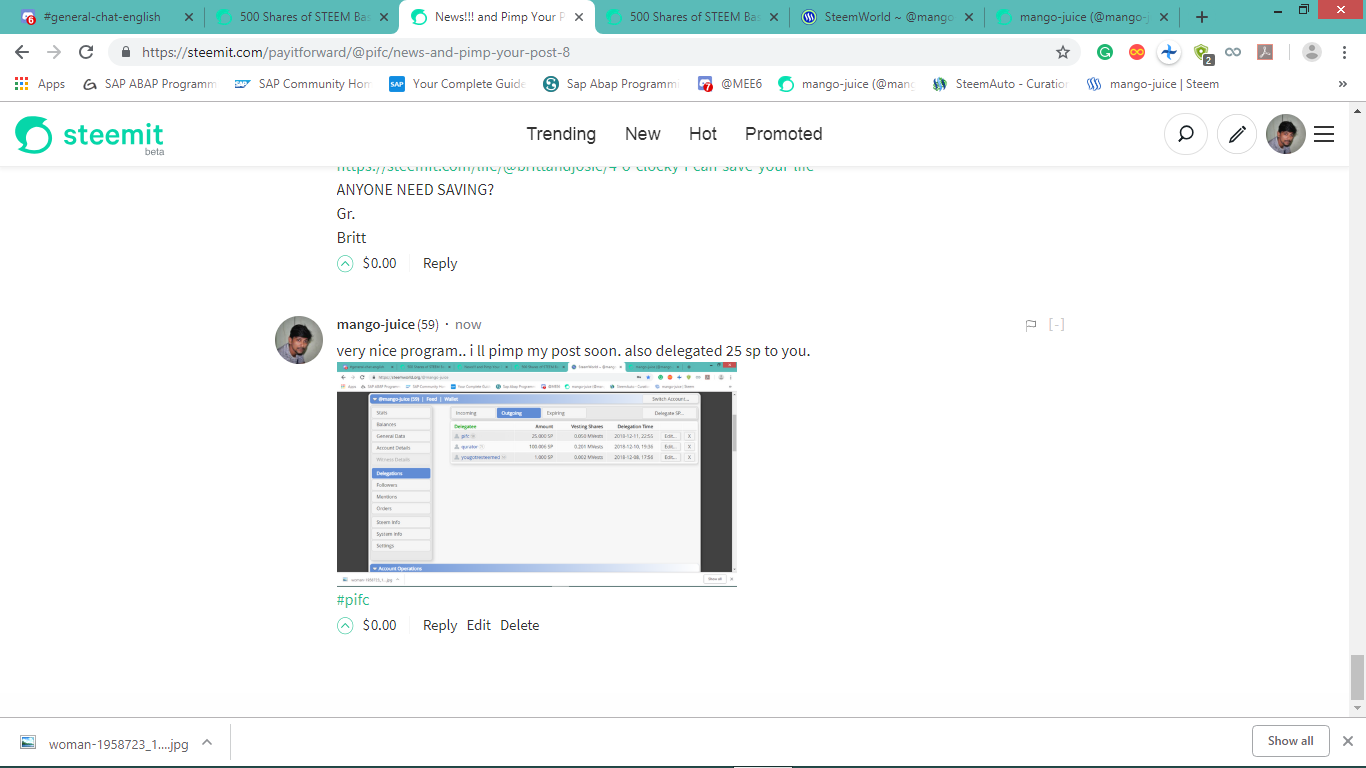Open the red infinity extension icon
Image resolution: width=1366 pixels, height=768 pixels.
[x=1137, y=52]
